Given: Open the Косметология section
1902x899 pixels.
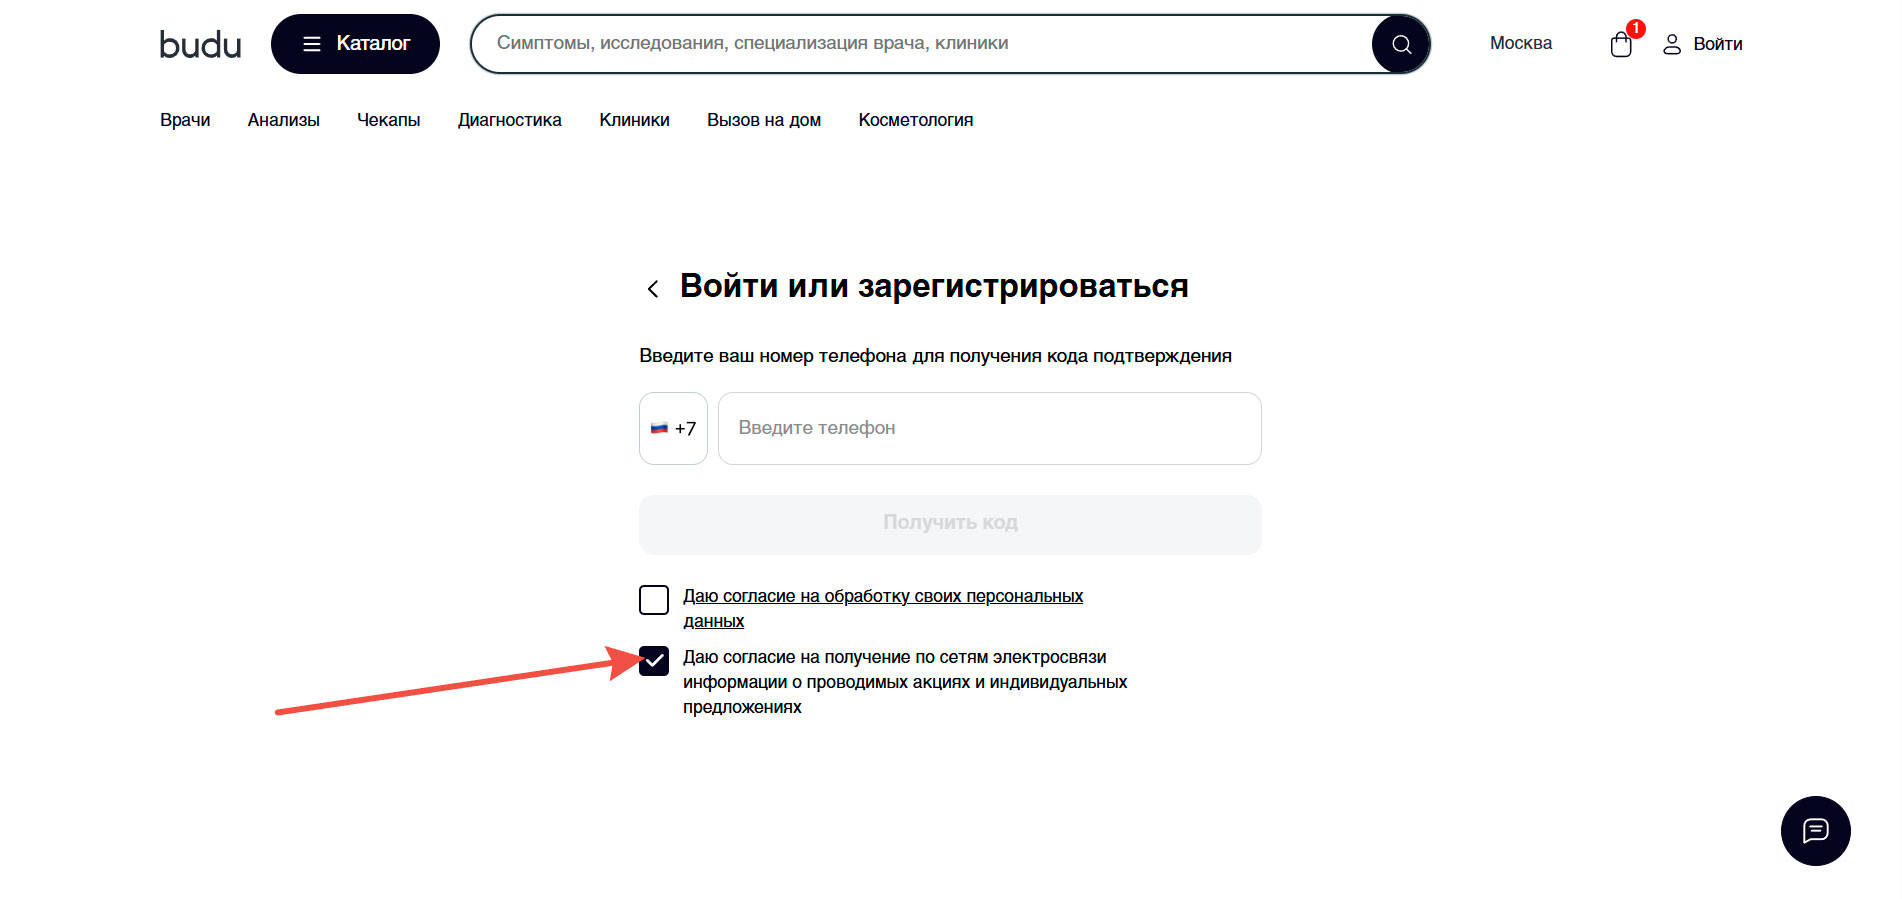Looking at the screenshot, I should [x=916, y=120].
